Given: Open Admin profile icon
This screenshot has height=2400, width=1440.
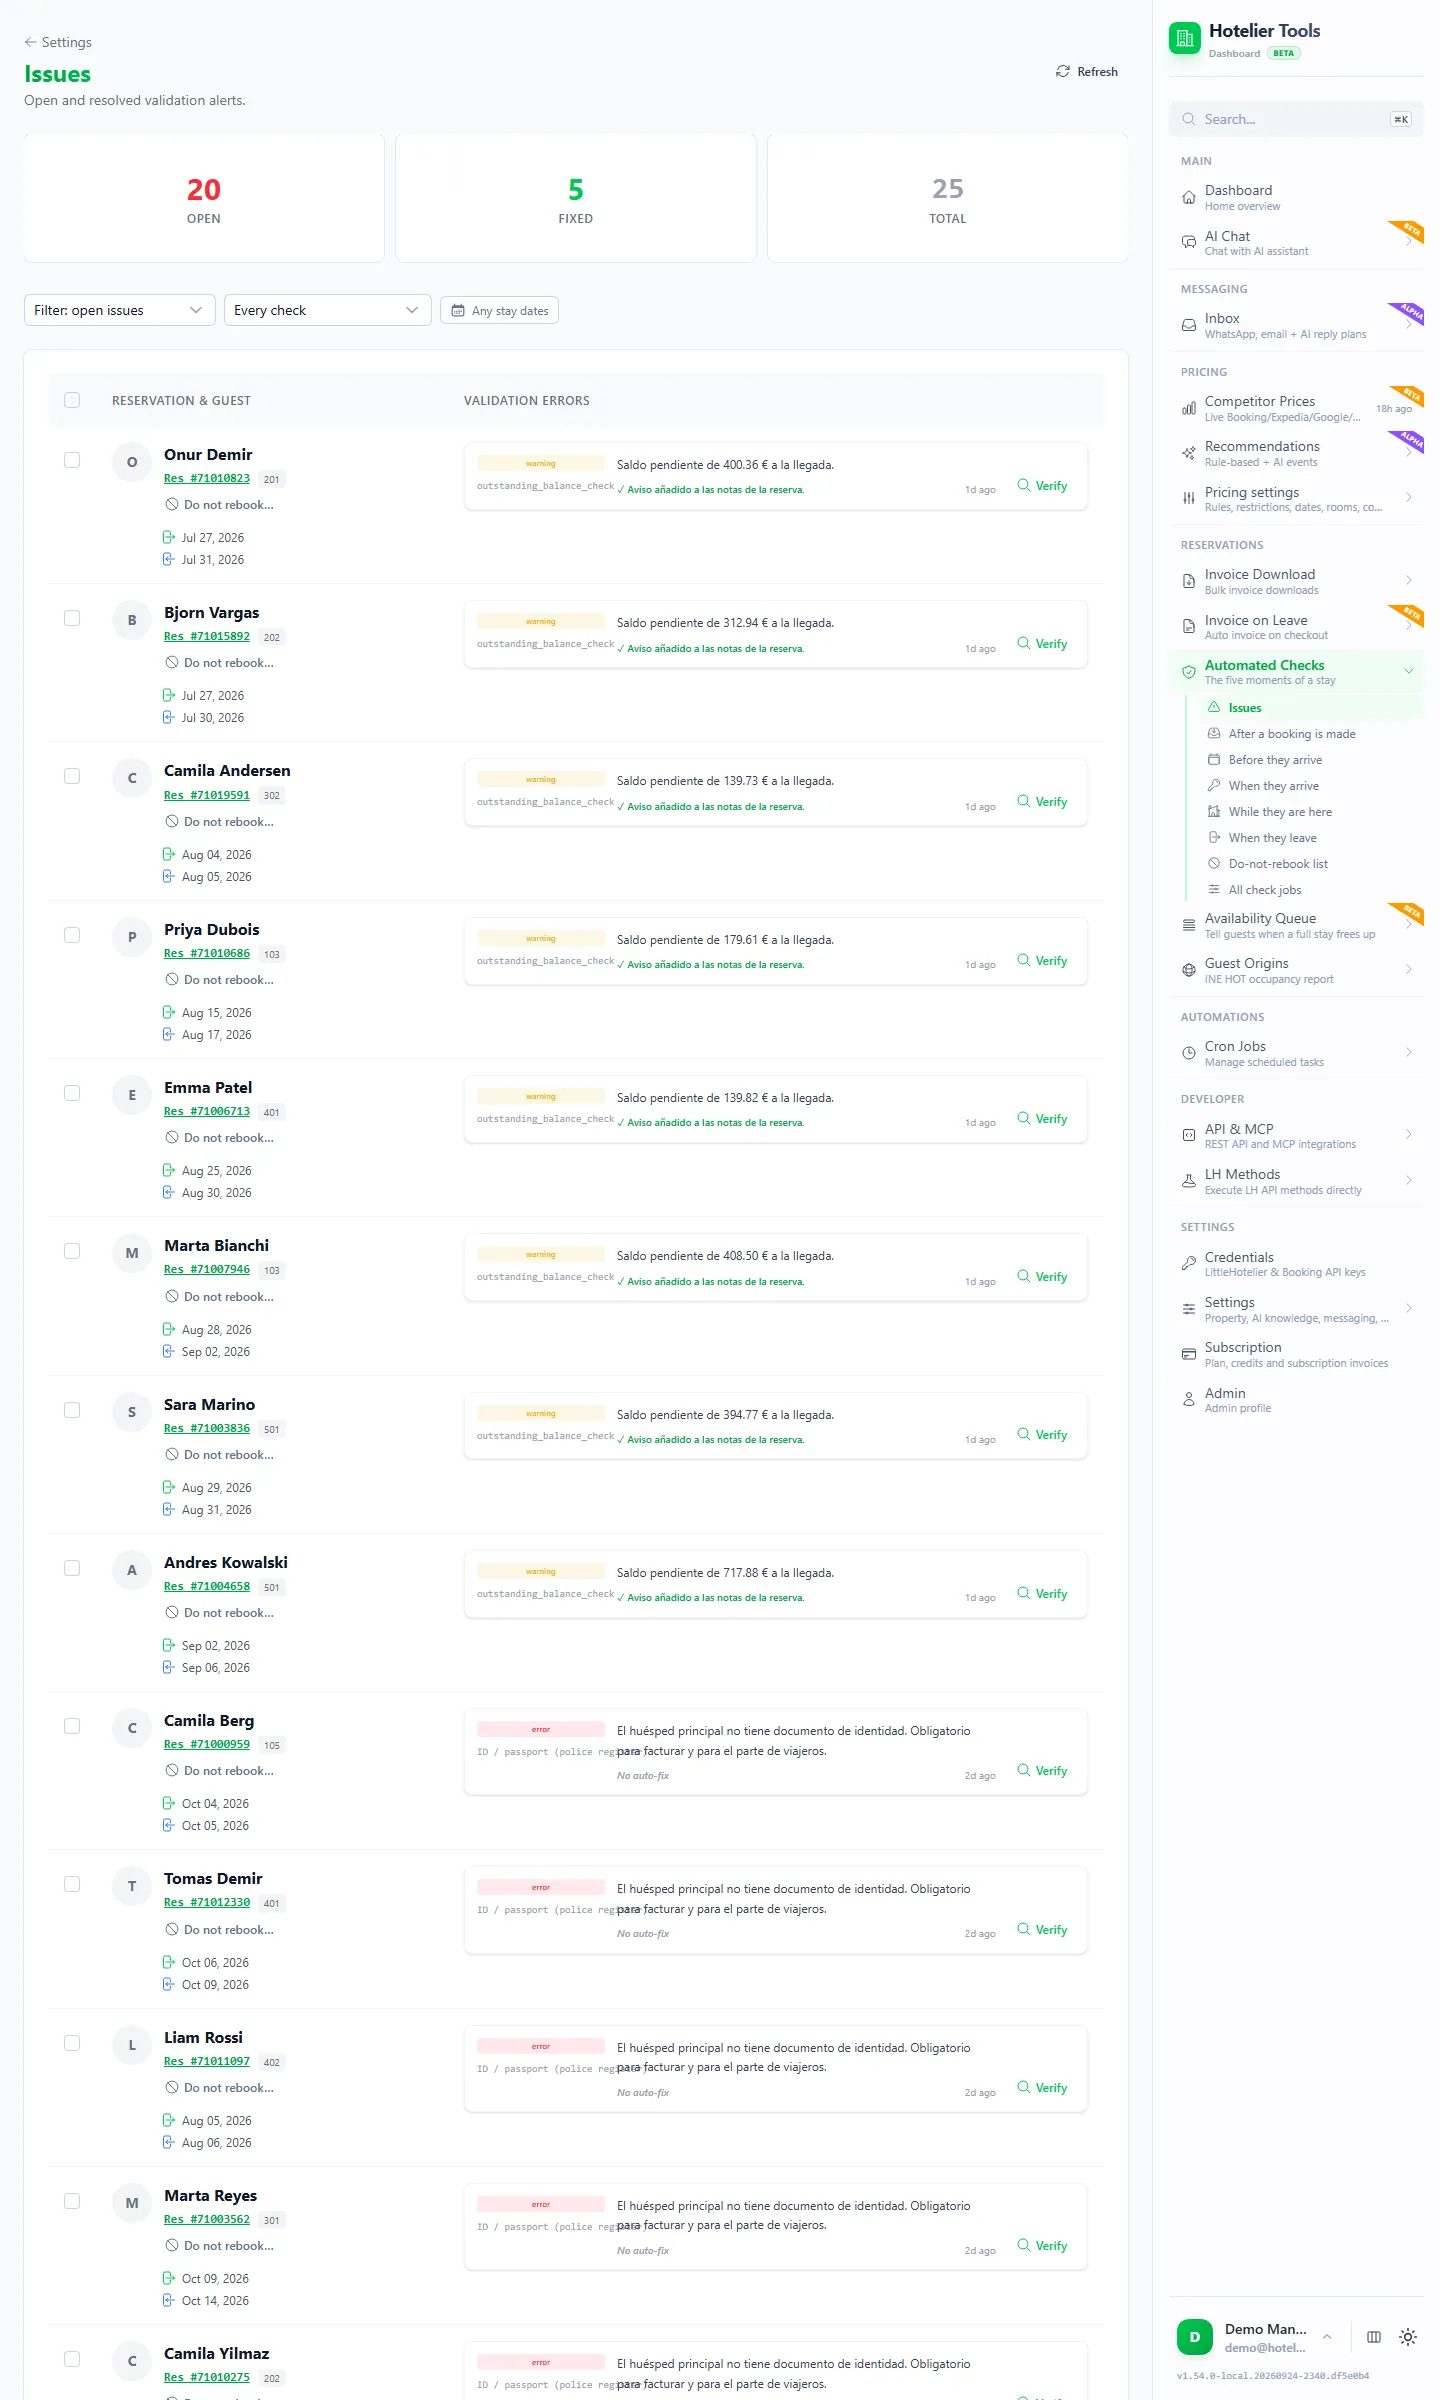Looking at the screenshot, I should click(x=1189, y=1400).
